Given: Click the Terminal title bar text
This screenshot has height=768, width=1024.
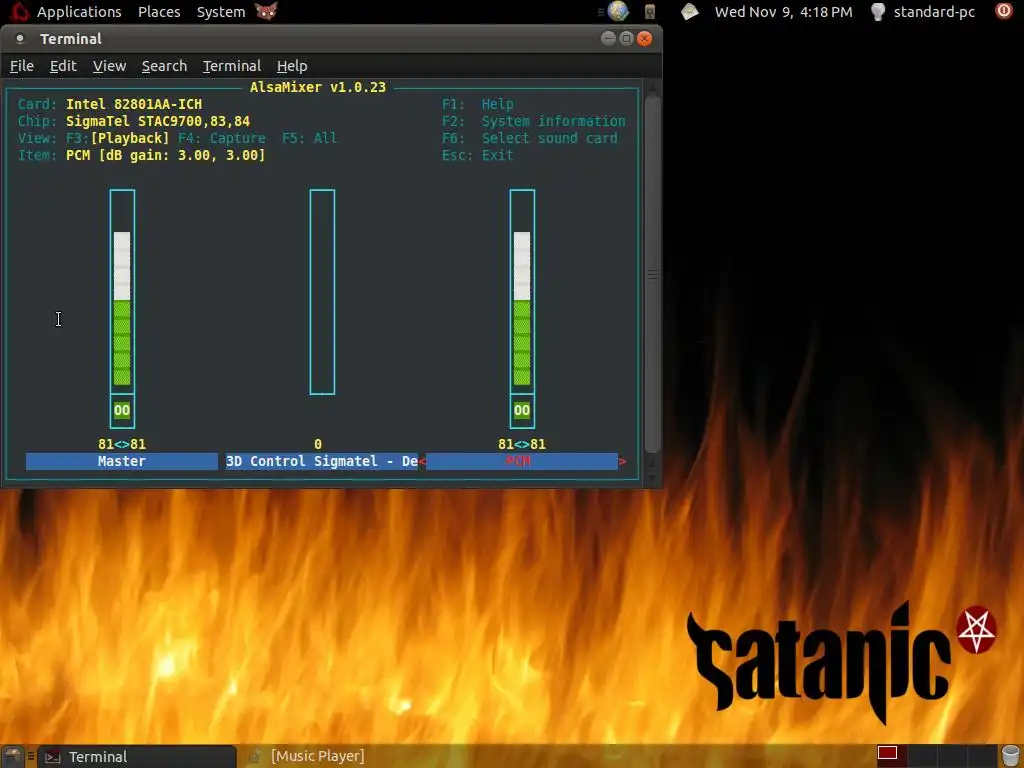Looking at the screenshot, I should [71, 39].
